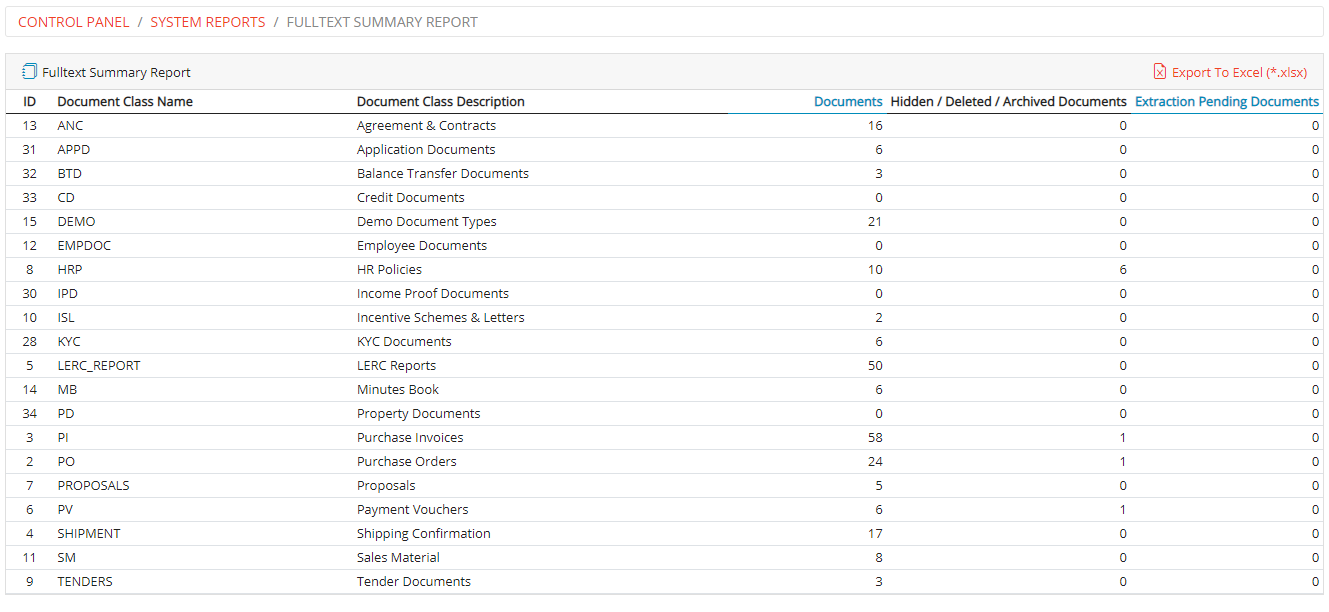Click document count 50 for LERC Reports
The width and height of the screenshot is (1329, 612).
875,366
